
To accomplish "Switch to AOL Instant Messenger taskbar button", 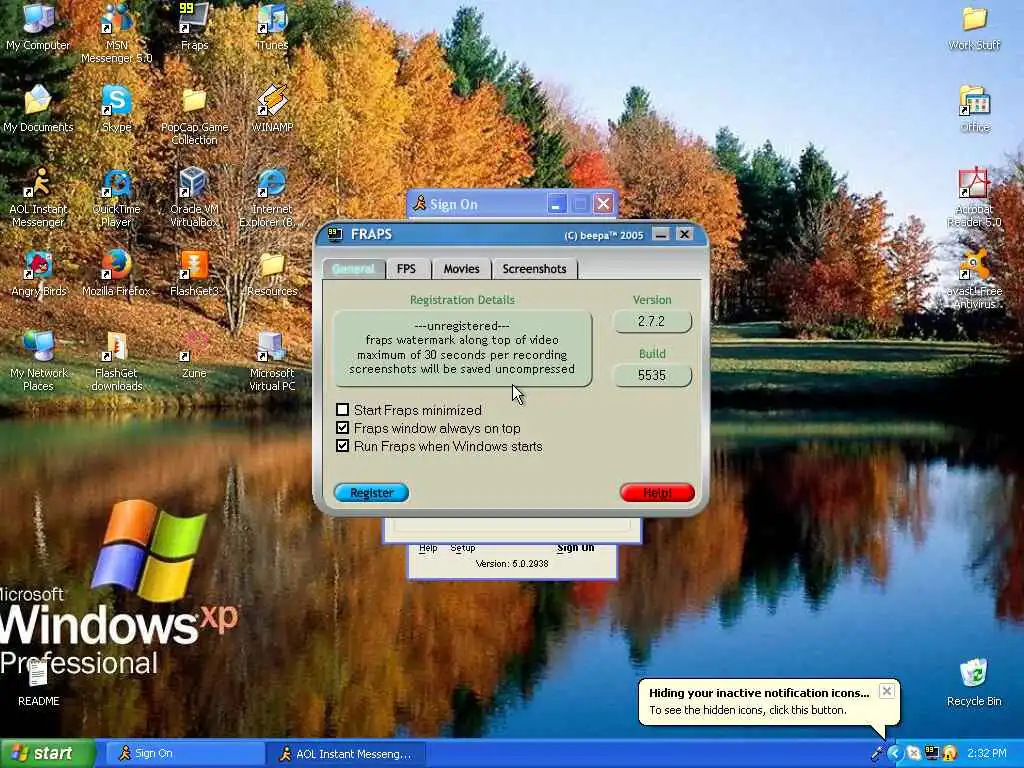I will point(346,753).
